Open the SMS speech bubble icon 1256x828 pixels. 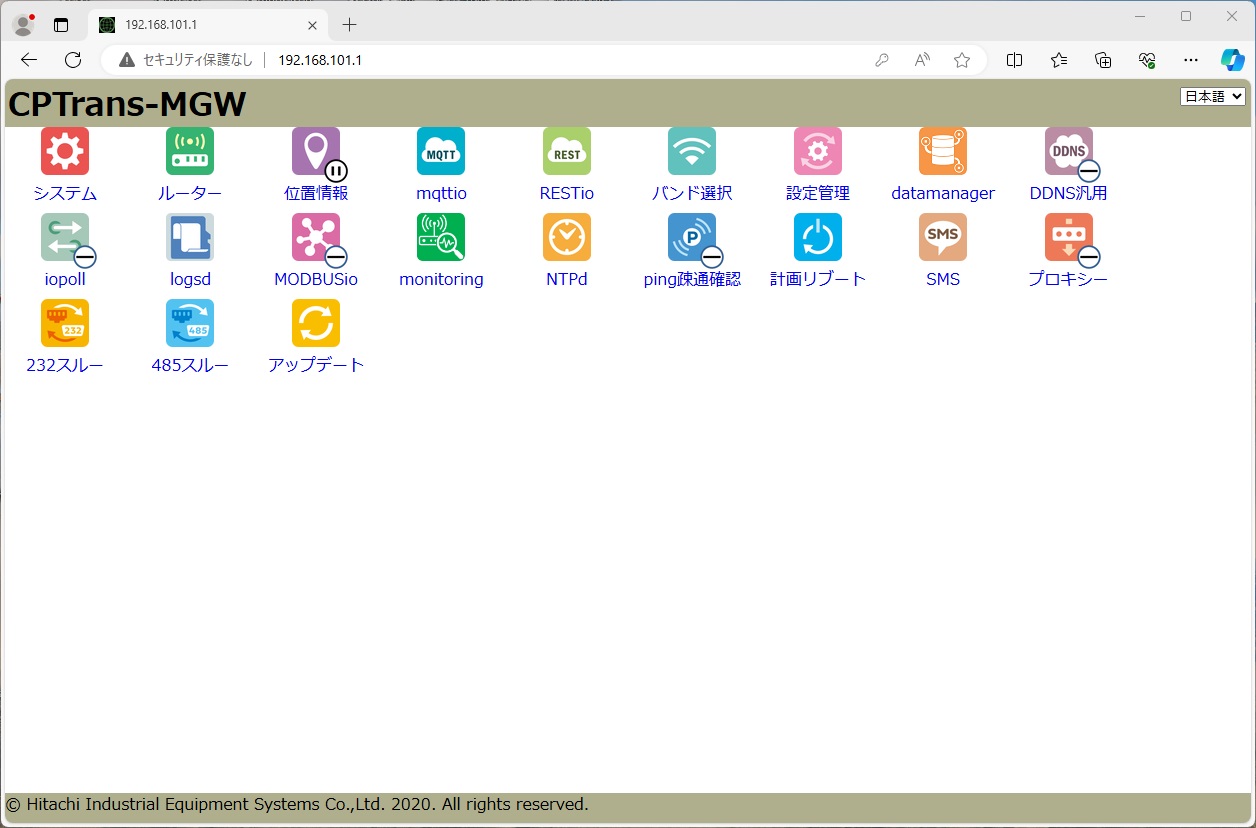pyautogui.click(x=943, y=237)
